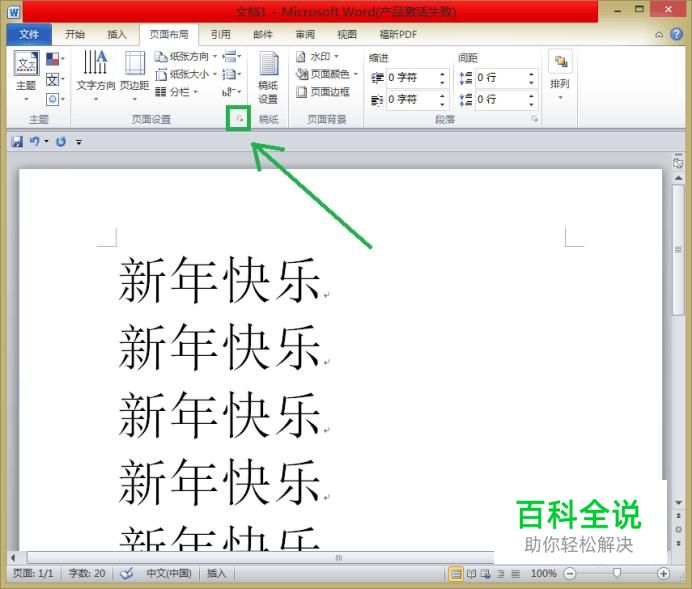This screenshot has width=692, height=589.
Task: Open Line Numbers dropdown icon
Action: 232,74
